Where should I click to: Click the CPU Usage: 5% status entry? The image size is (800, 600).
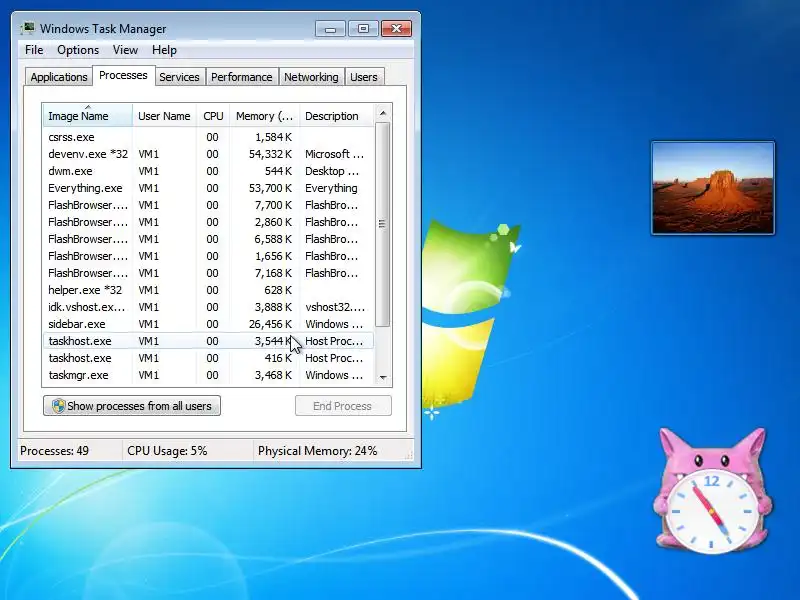click(x=167, y=451)
